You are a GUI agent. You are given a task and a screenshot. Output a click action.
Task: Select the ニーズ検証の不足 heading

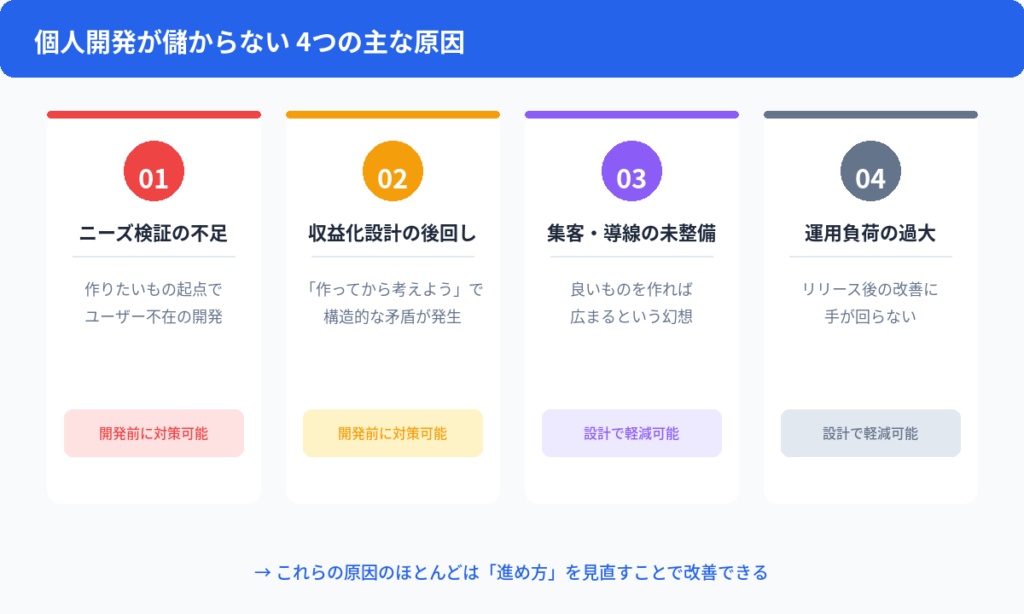point(153,234)
